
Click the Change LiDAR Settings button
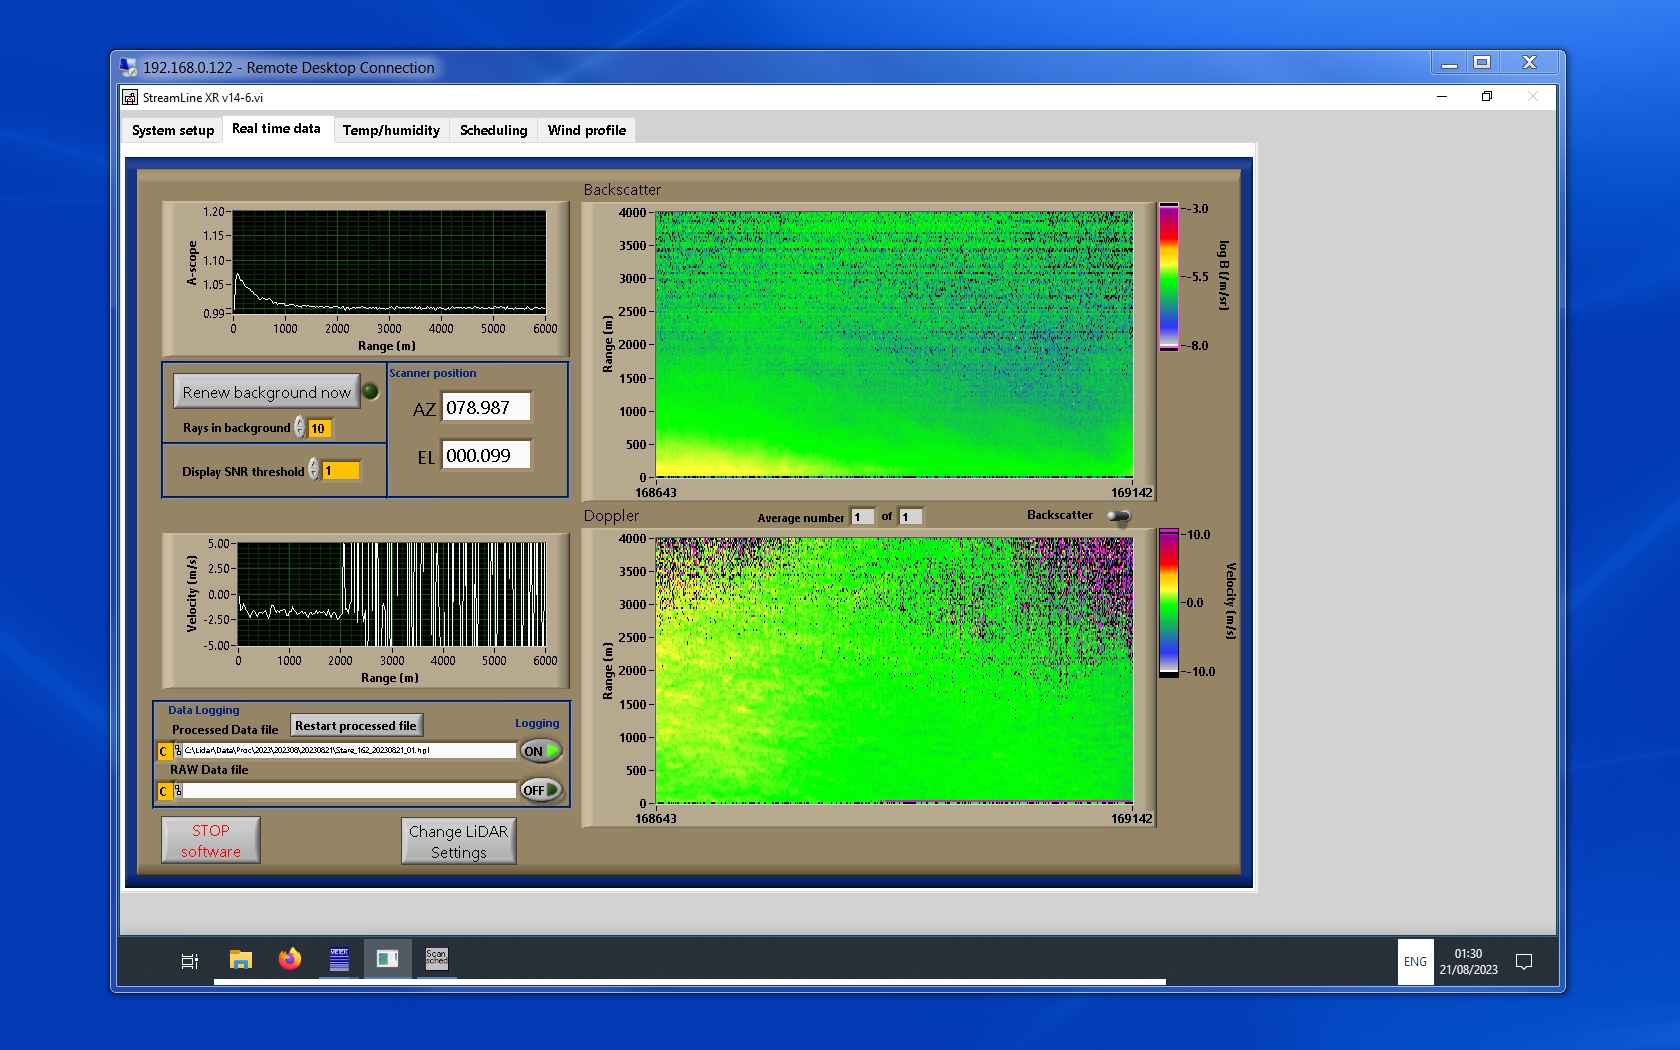[x=459, y=841]
